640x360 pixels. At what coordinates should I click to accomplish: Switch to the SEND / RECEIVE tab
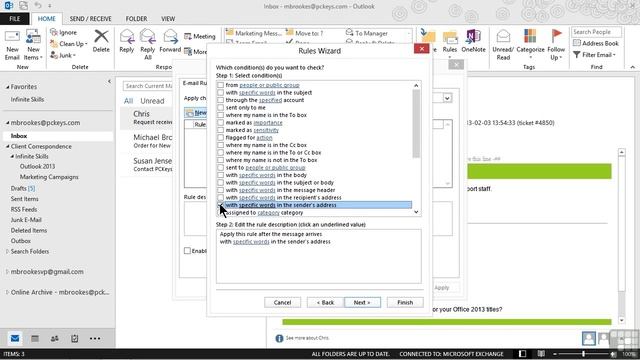91,19
